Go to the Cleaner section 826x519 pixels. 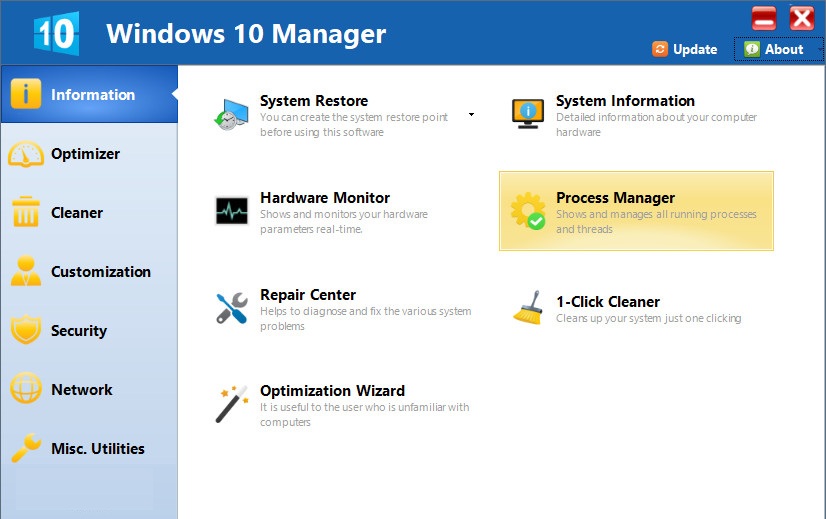tap(90, 212)
